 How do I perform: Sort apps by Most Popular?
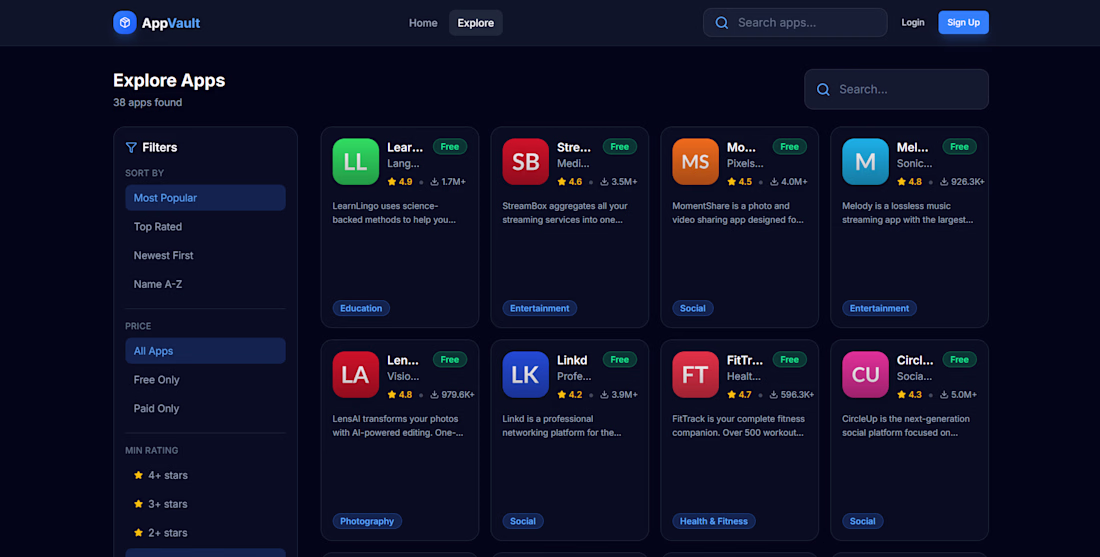click(x=206, y=198)
